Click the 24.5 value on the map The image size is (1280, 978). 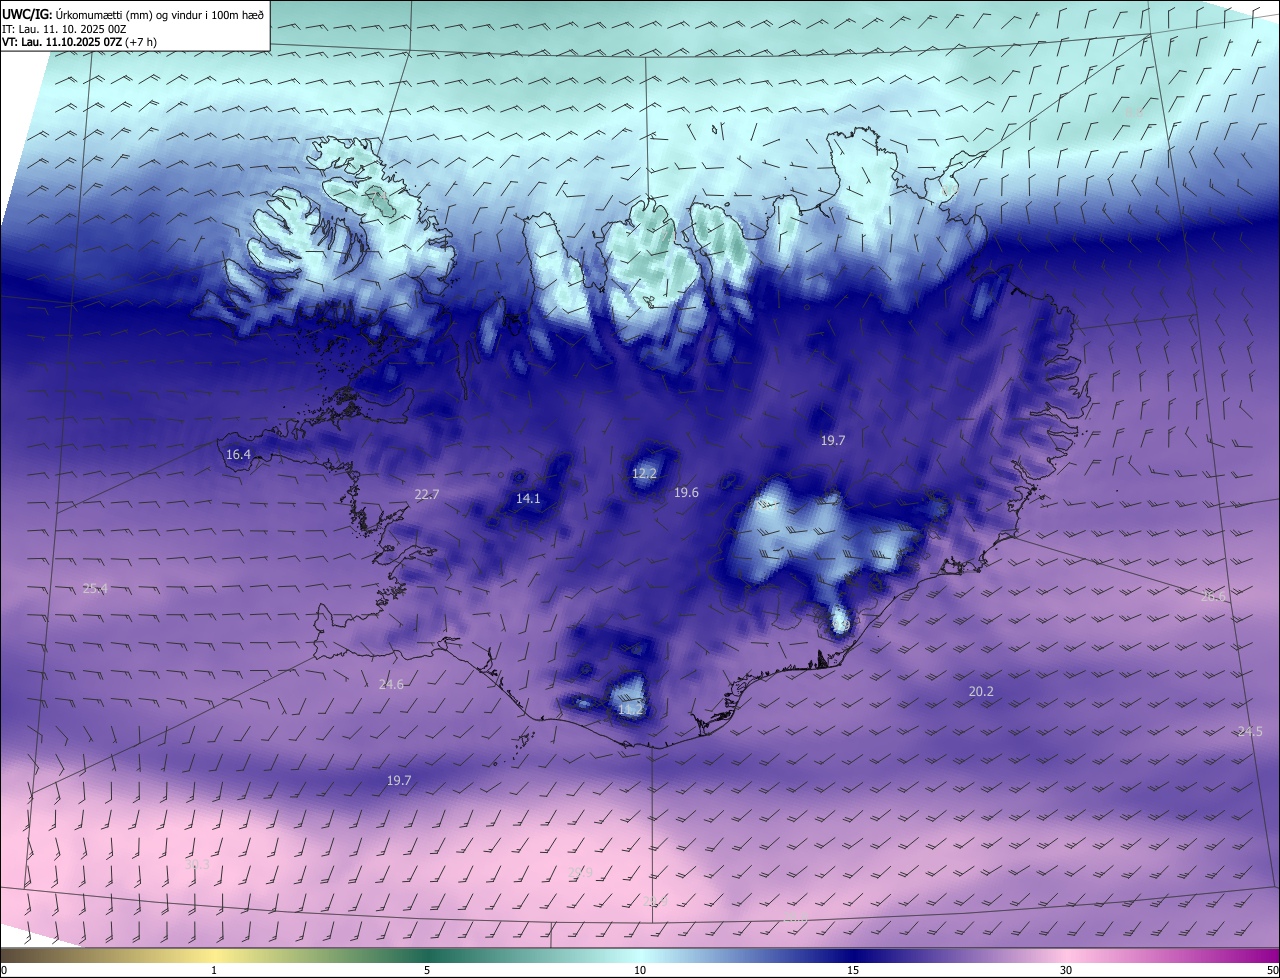tap(1250, 731)
